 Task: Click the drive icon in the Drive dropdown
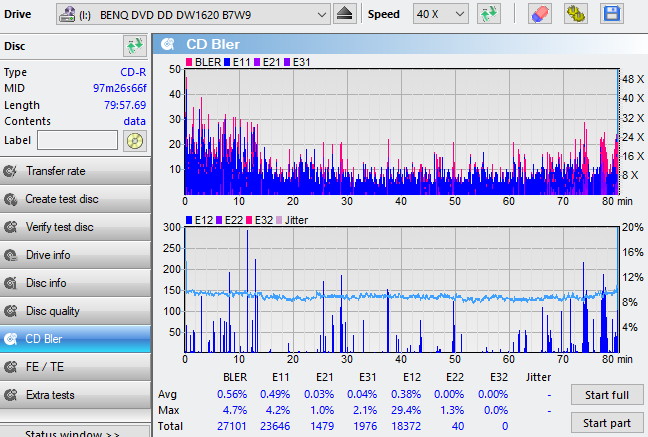[x=67, y=14]
